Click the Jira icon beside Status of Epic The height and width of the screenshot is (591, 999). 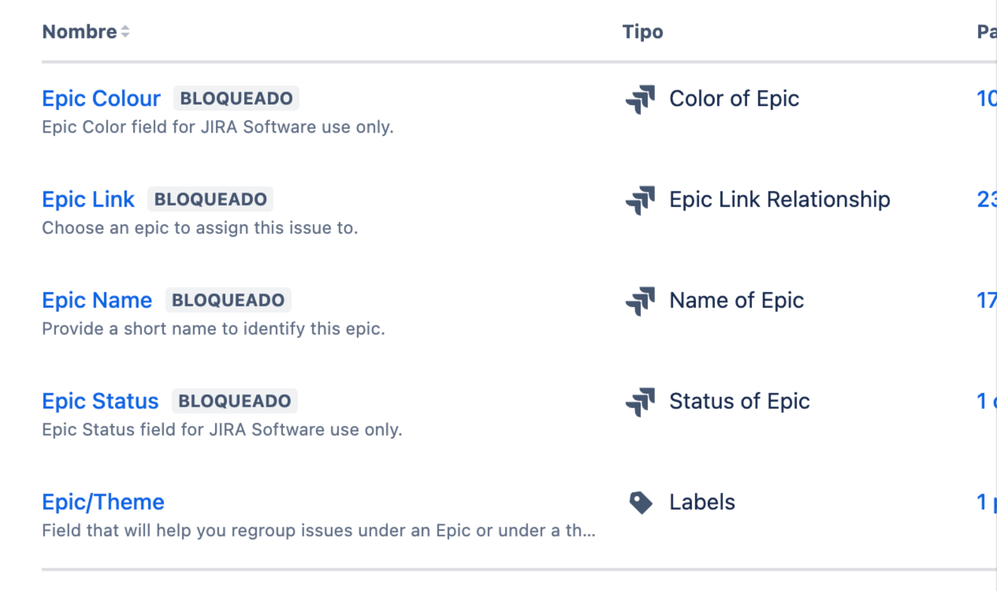[x=640, y=402]
